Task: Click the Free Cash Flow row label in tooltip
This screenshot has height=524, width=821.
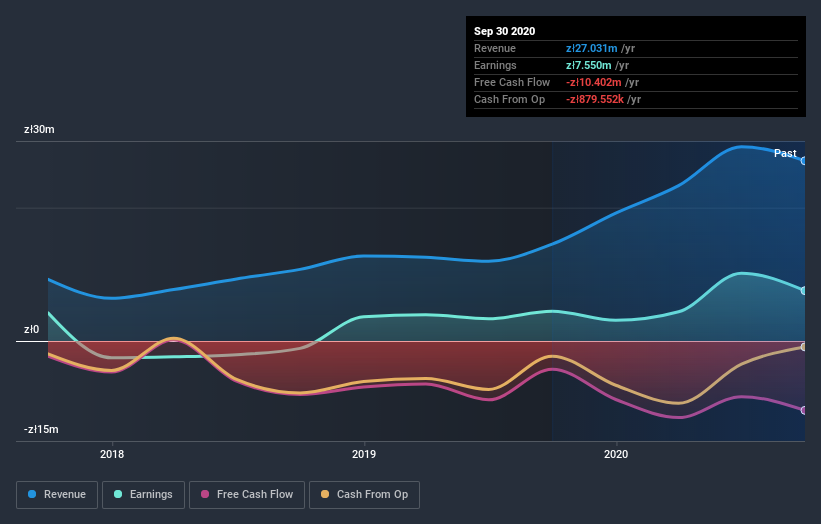Action: point(512,82)
